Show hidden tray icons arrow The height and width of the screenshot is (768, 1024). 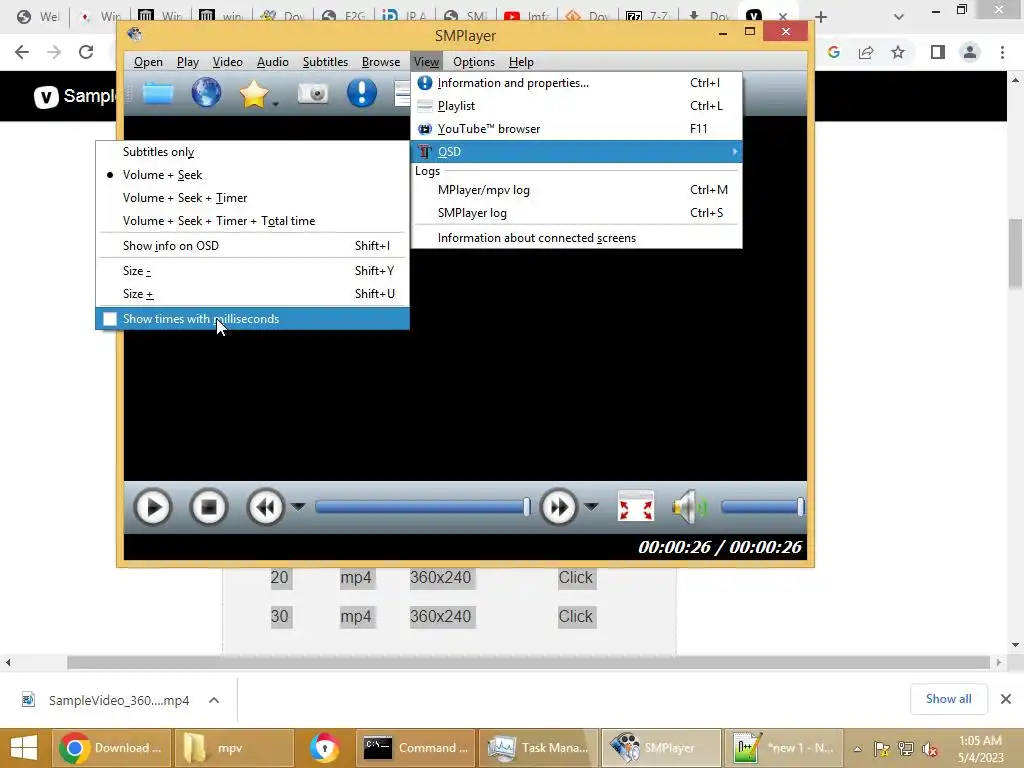[857, 748]
